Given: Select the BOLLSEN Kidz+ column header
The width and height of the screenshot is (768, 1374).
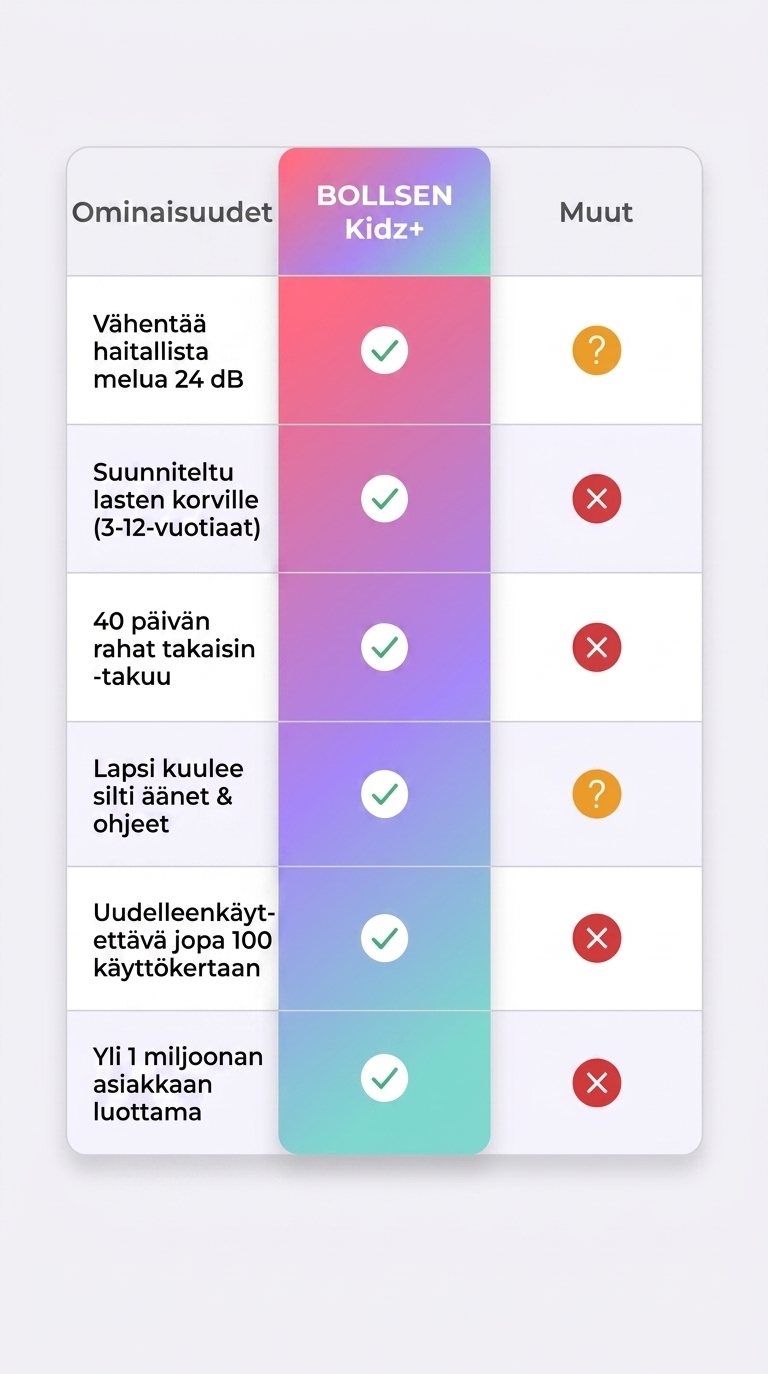Looking at the screenshot, I should [384, 211].
